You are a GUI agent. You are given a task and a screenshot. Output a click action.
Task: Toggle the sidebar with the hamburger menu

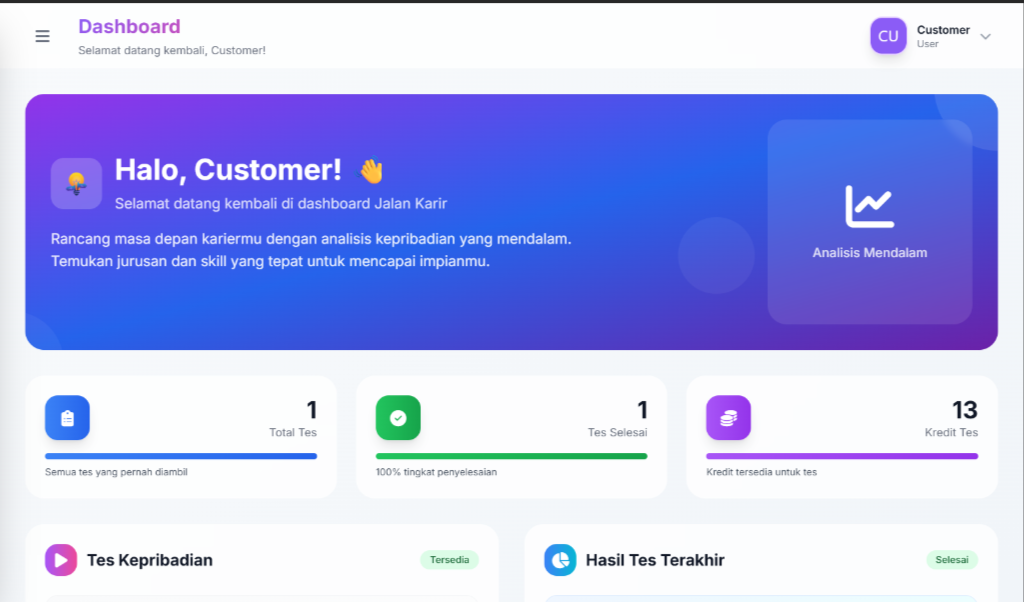pyautogui.click(x=41, y=36)
